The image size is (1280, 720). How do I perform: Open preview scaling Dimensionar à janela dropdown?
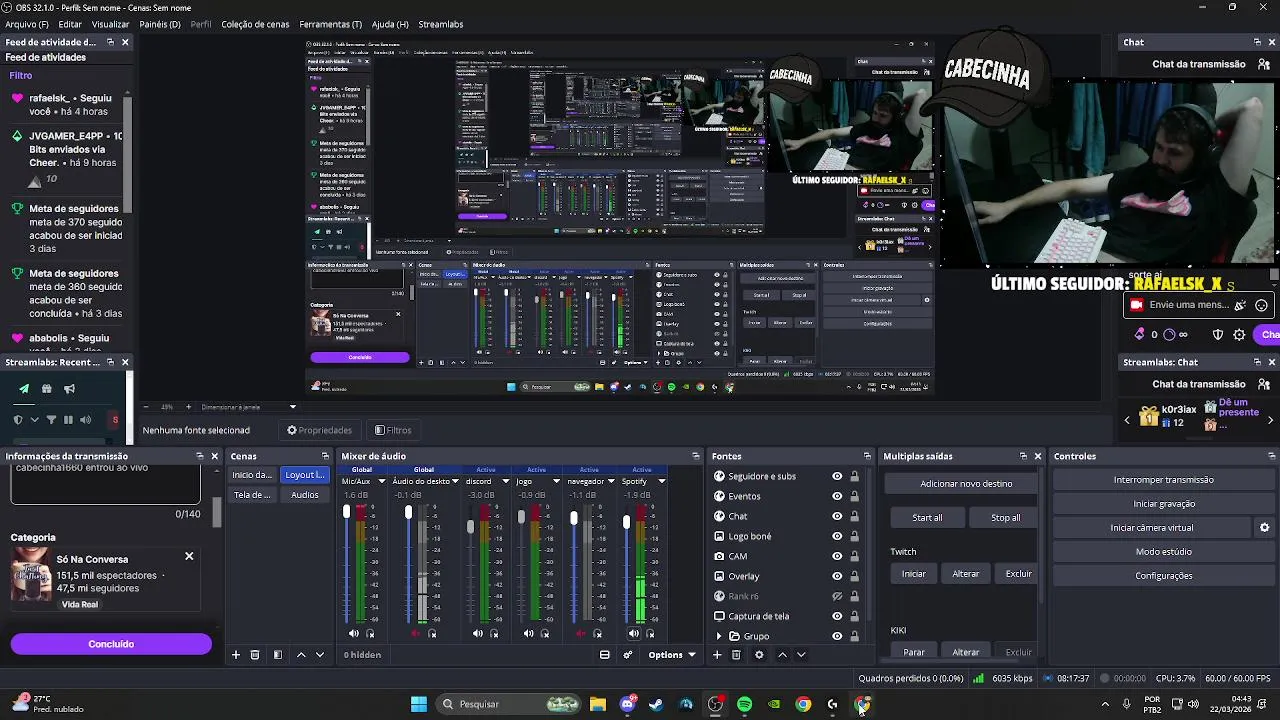pyautogui.click(x=248, y=407)
